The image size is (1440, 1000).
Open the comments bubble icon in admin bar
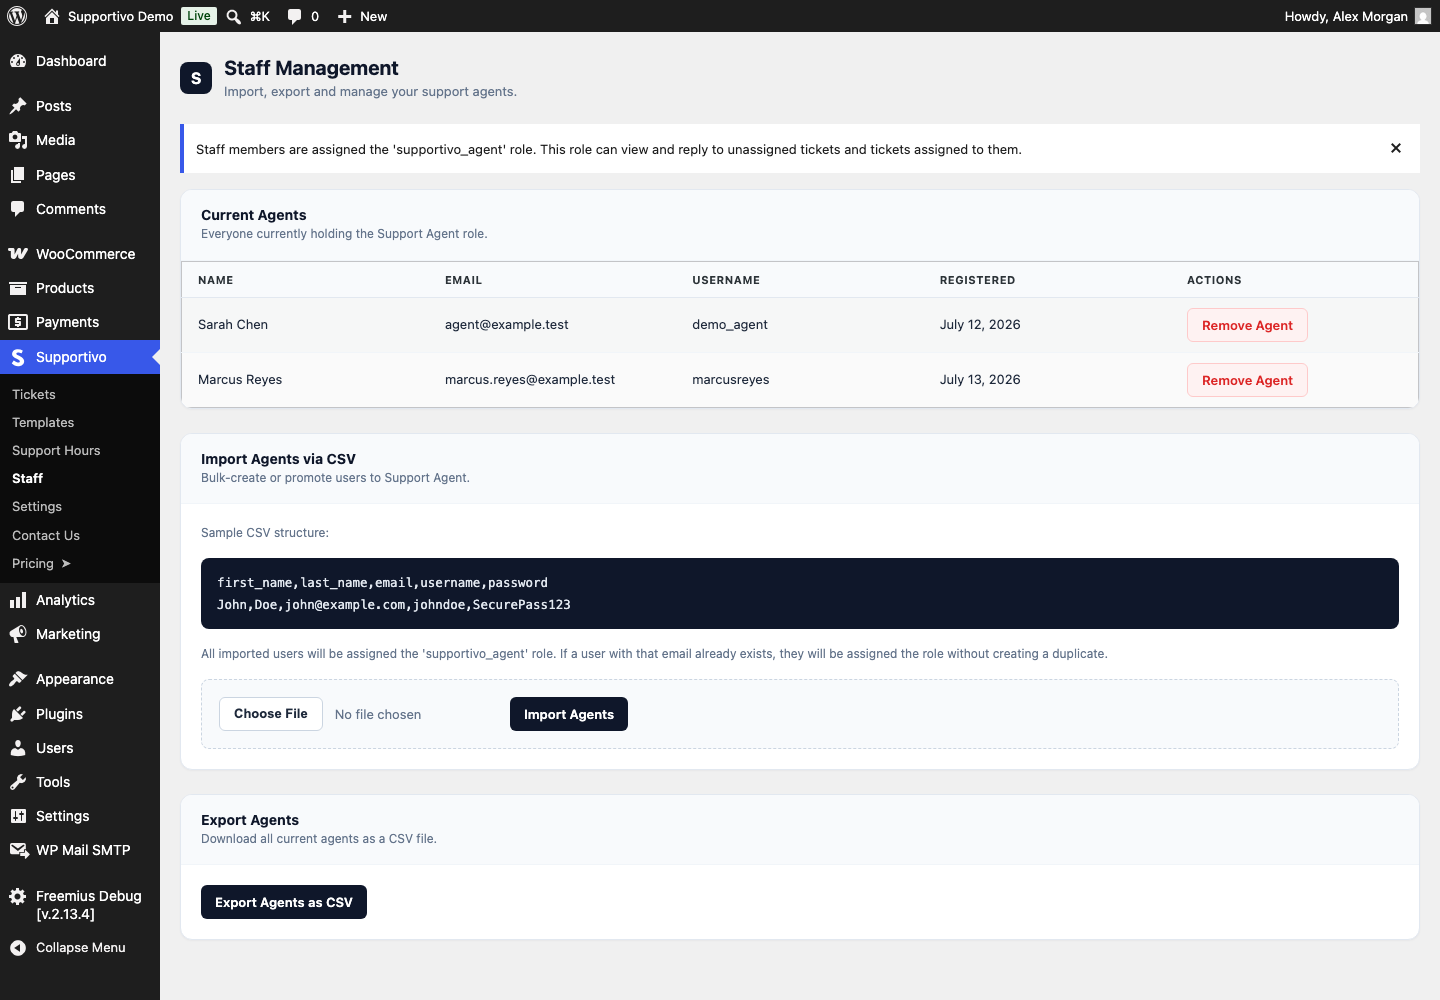coord(295,16)
